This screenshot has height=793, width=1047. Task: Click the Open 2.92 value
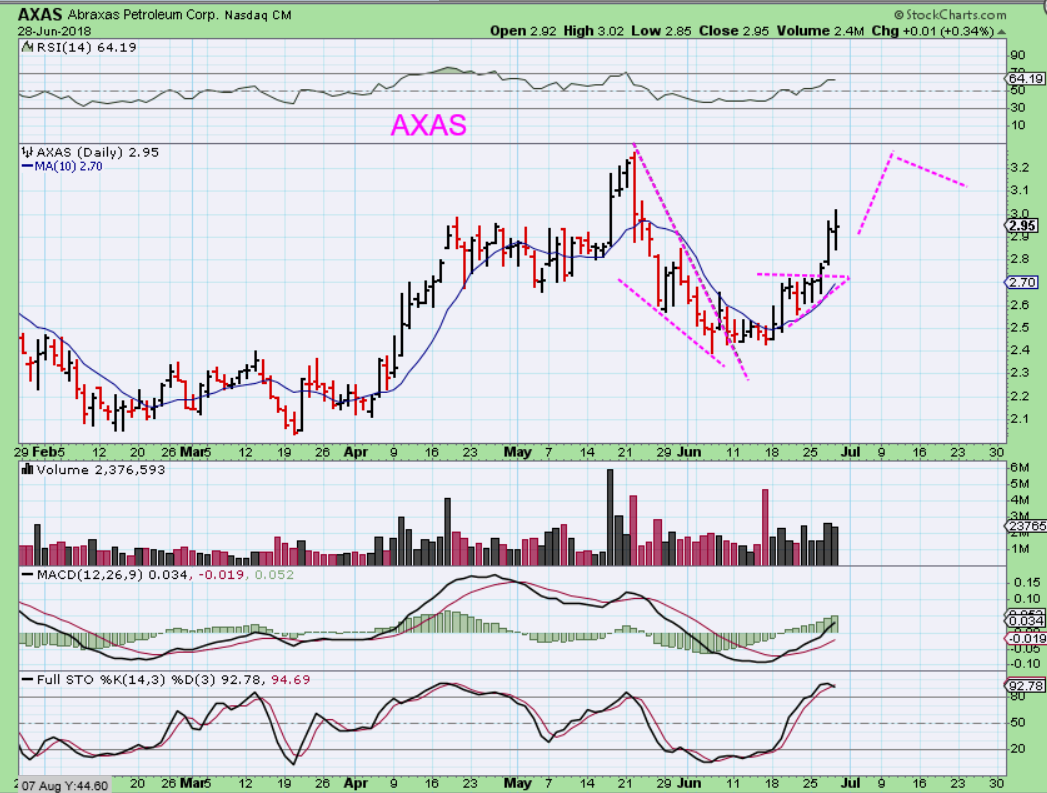point(523,31)
